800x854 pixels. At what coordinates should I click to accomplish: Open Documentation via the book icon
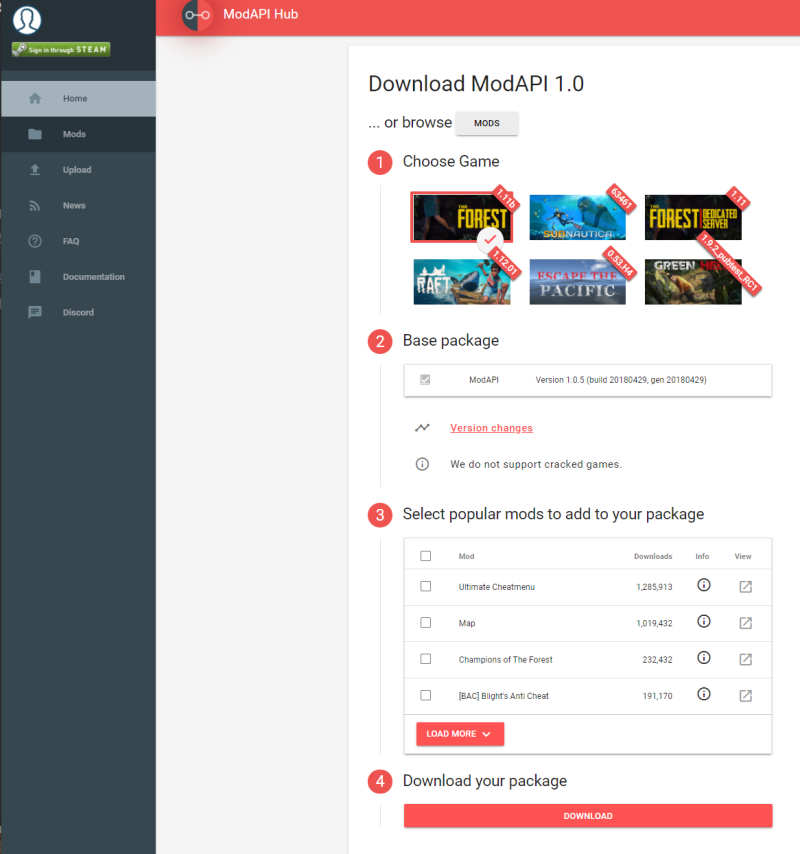click(x=33, y=276)
